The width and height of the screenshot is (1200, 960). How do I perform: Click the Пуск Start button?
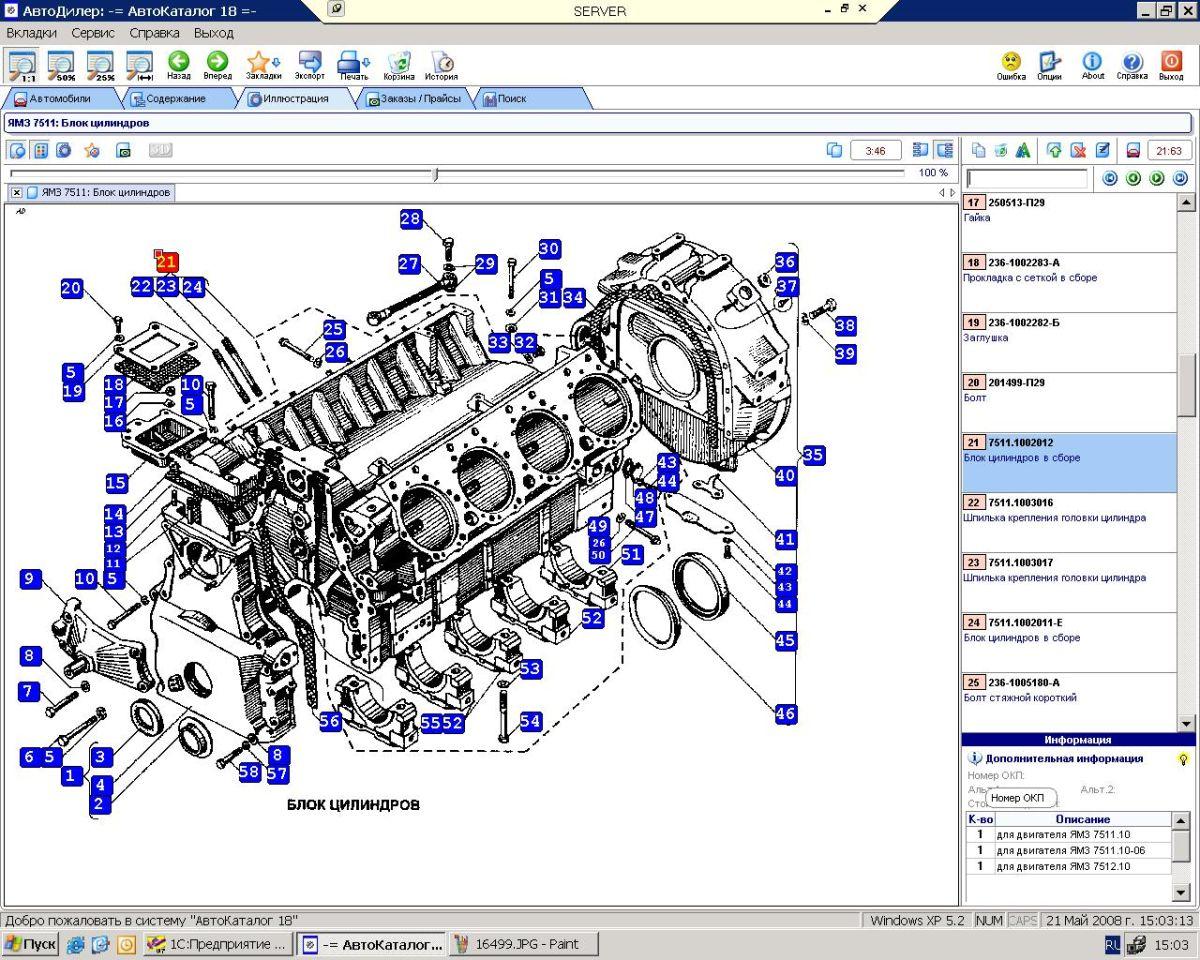point(31,944)
